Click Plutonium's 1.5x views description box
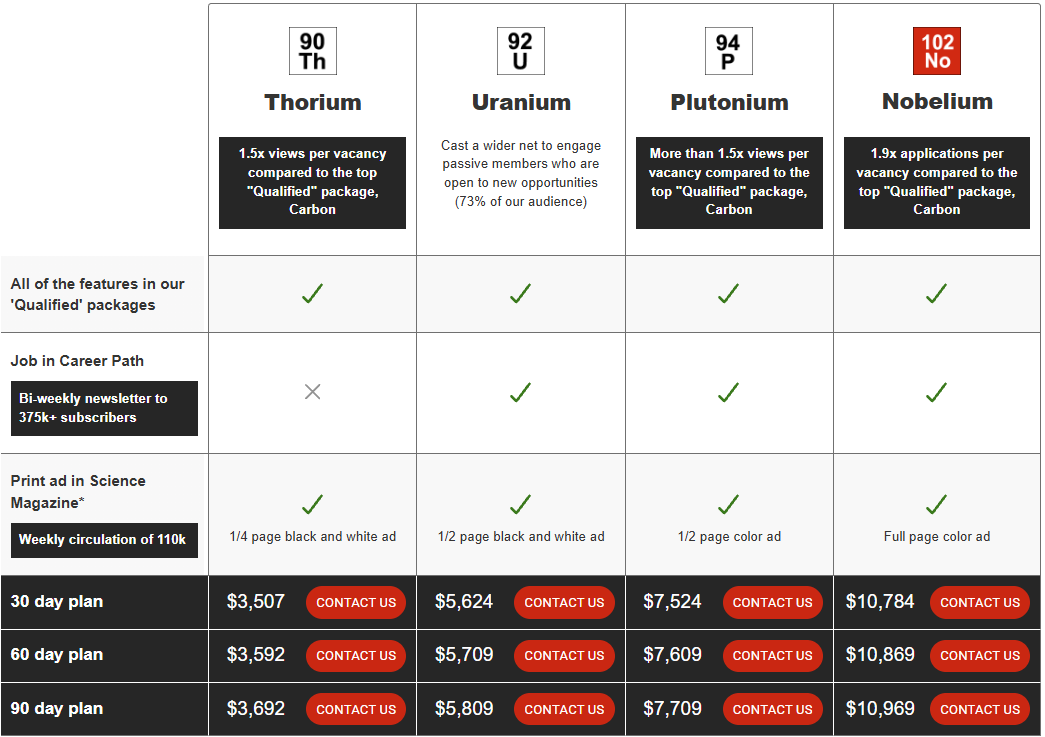The image size is (1045, 737). point(729,182)
